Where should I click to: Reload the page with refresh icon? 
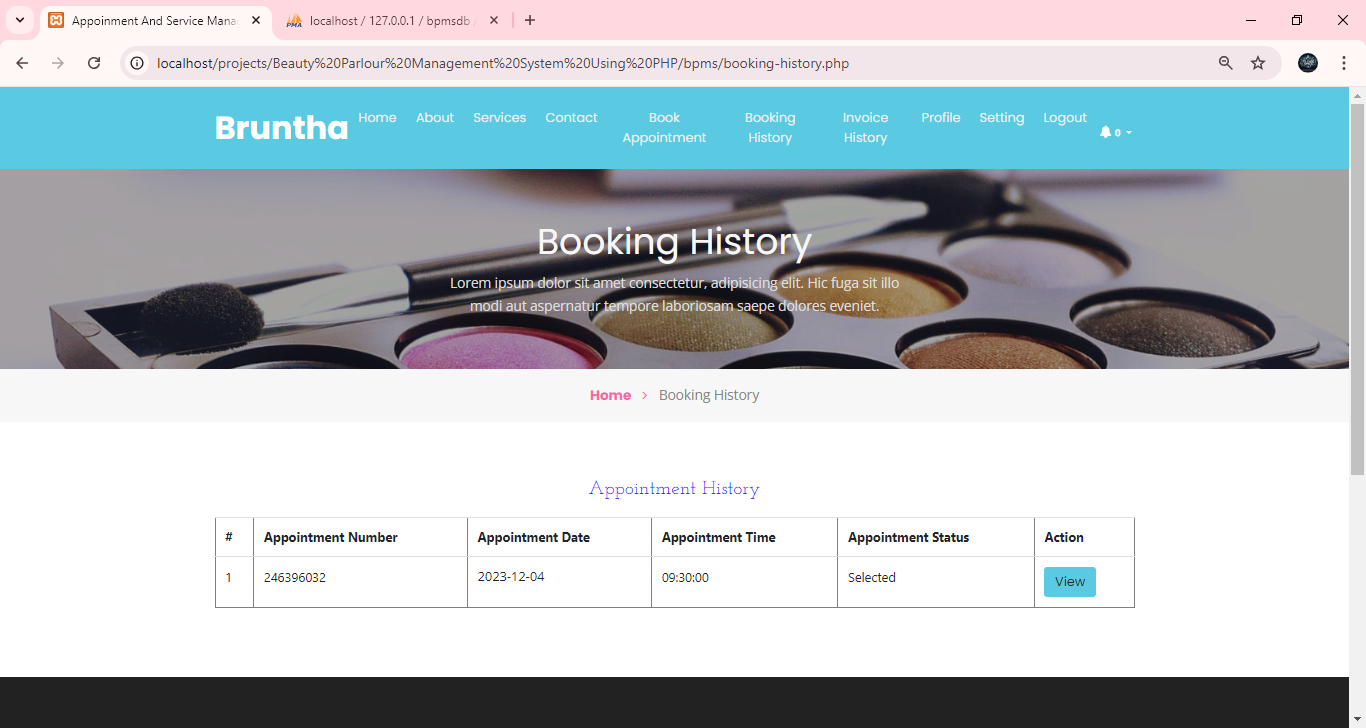tap(94, 63)
